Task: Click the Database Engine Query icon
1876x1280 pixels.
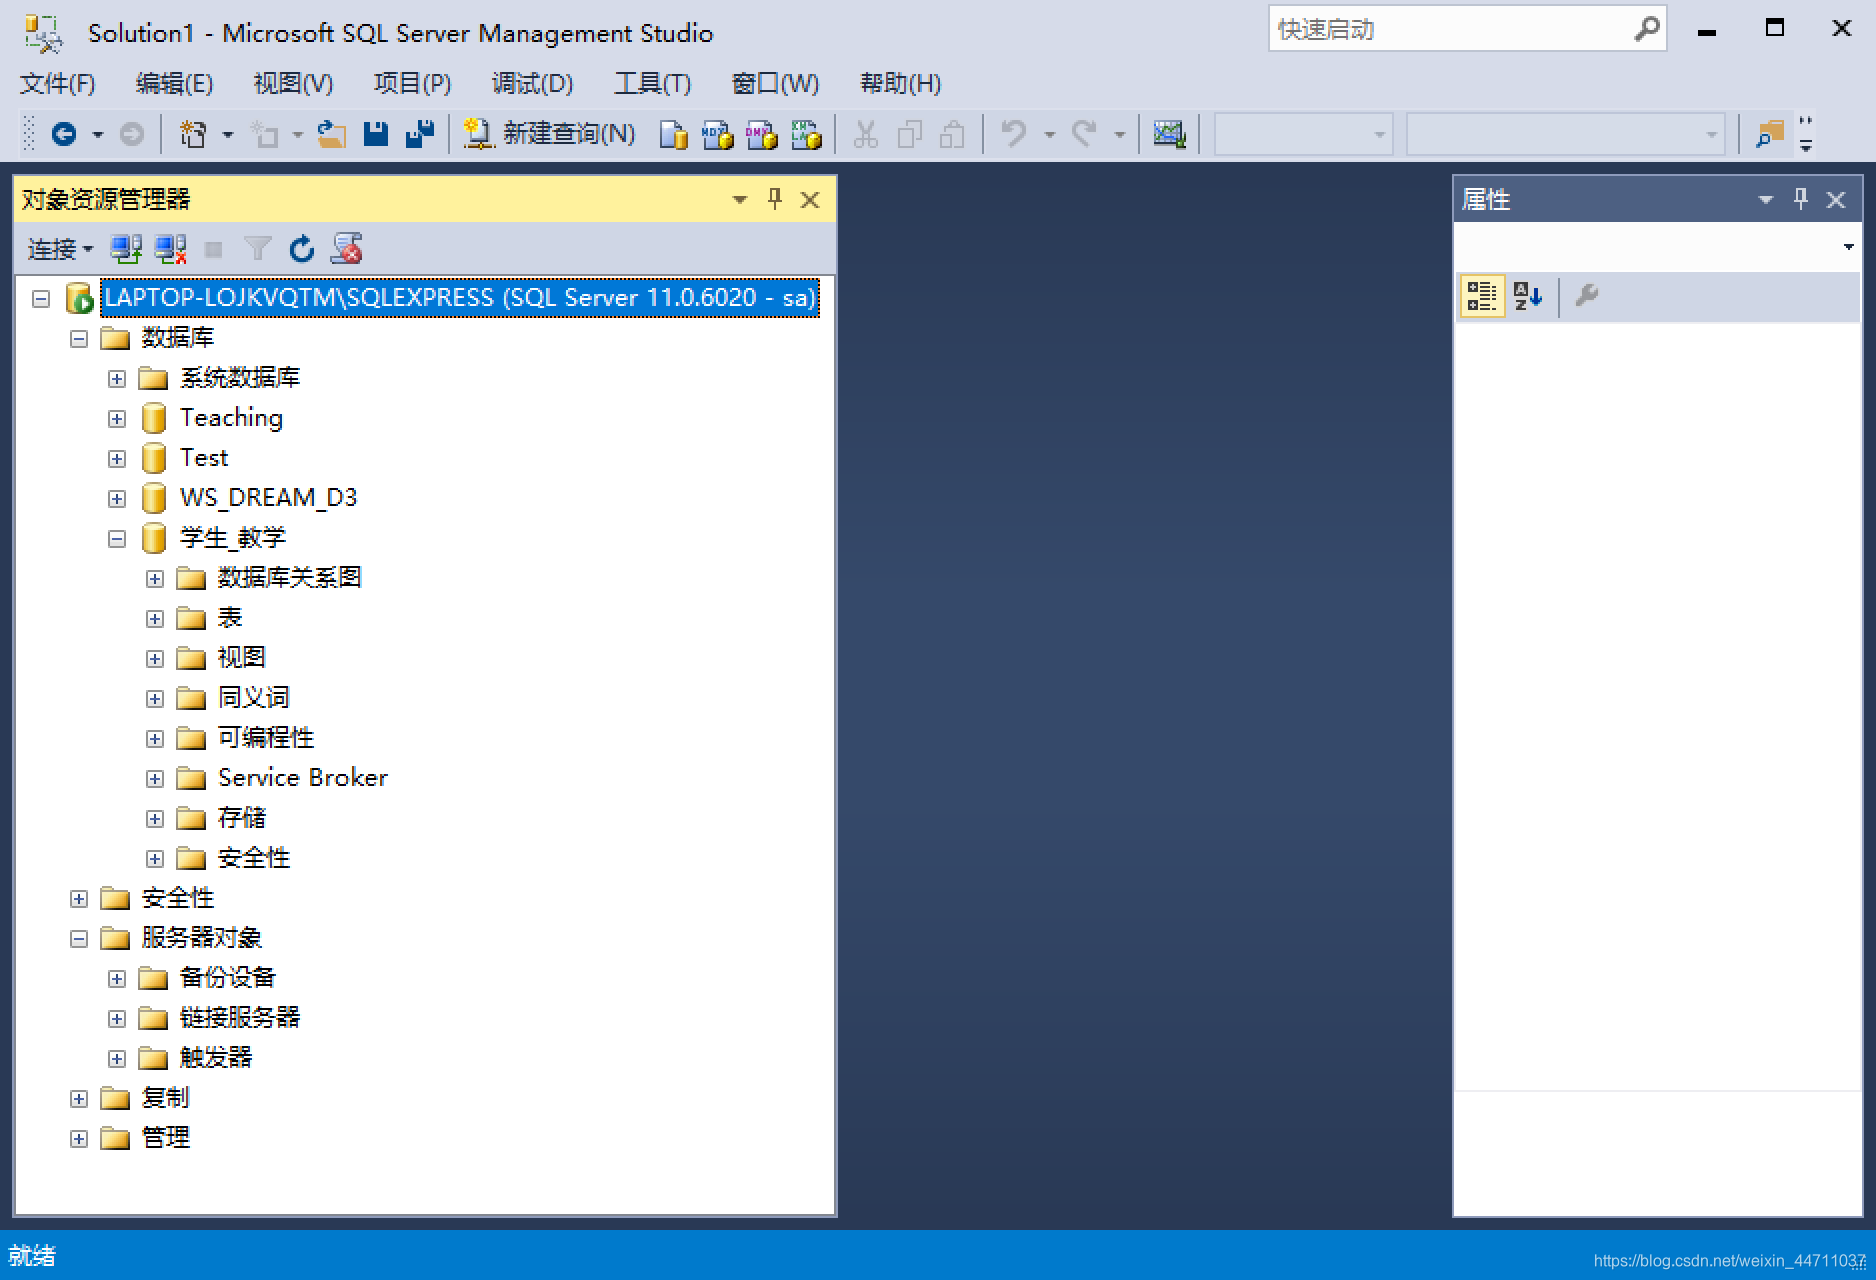Action: 674,134
